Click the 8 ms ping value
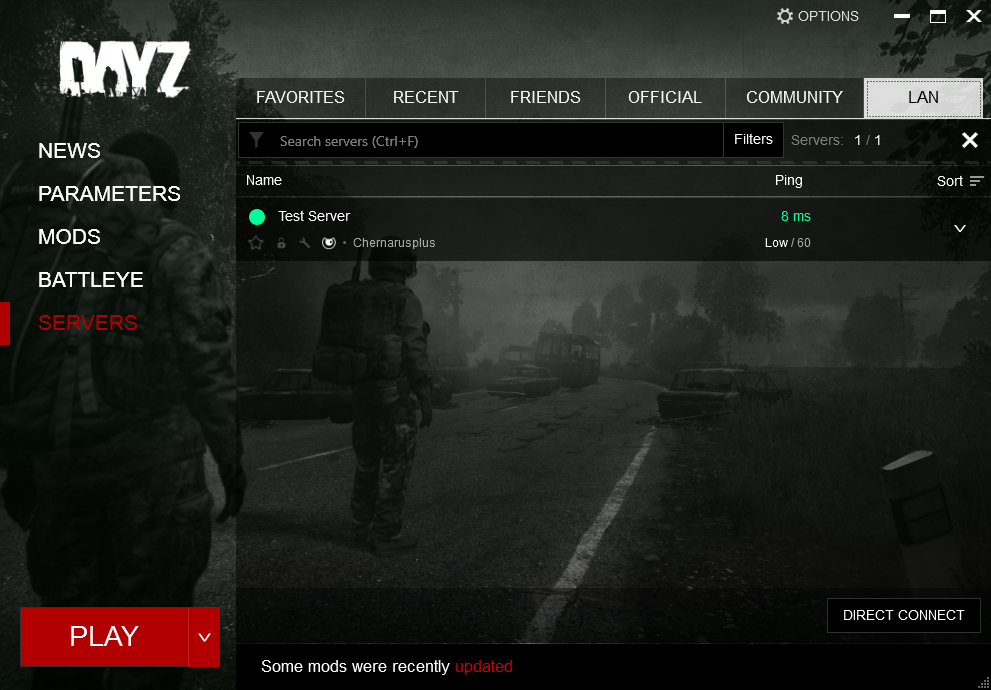This screenshot has width=991, height=690. pos(796,217)
